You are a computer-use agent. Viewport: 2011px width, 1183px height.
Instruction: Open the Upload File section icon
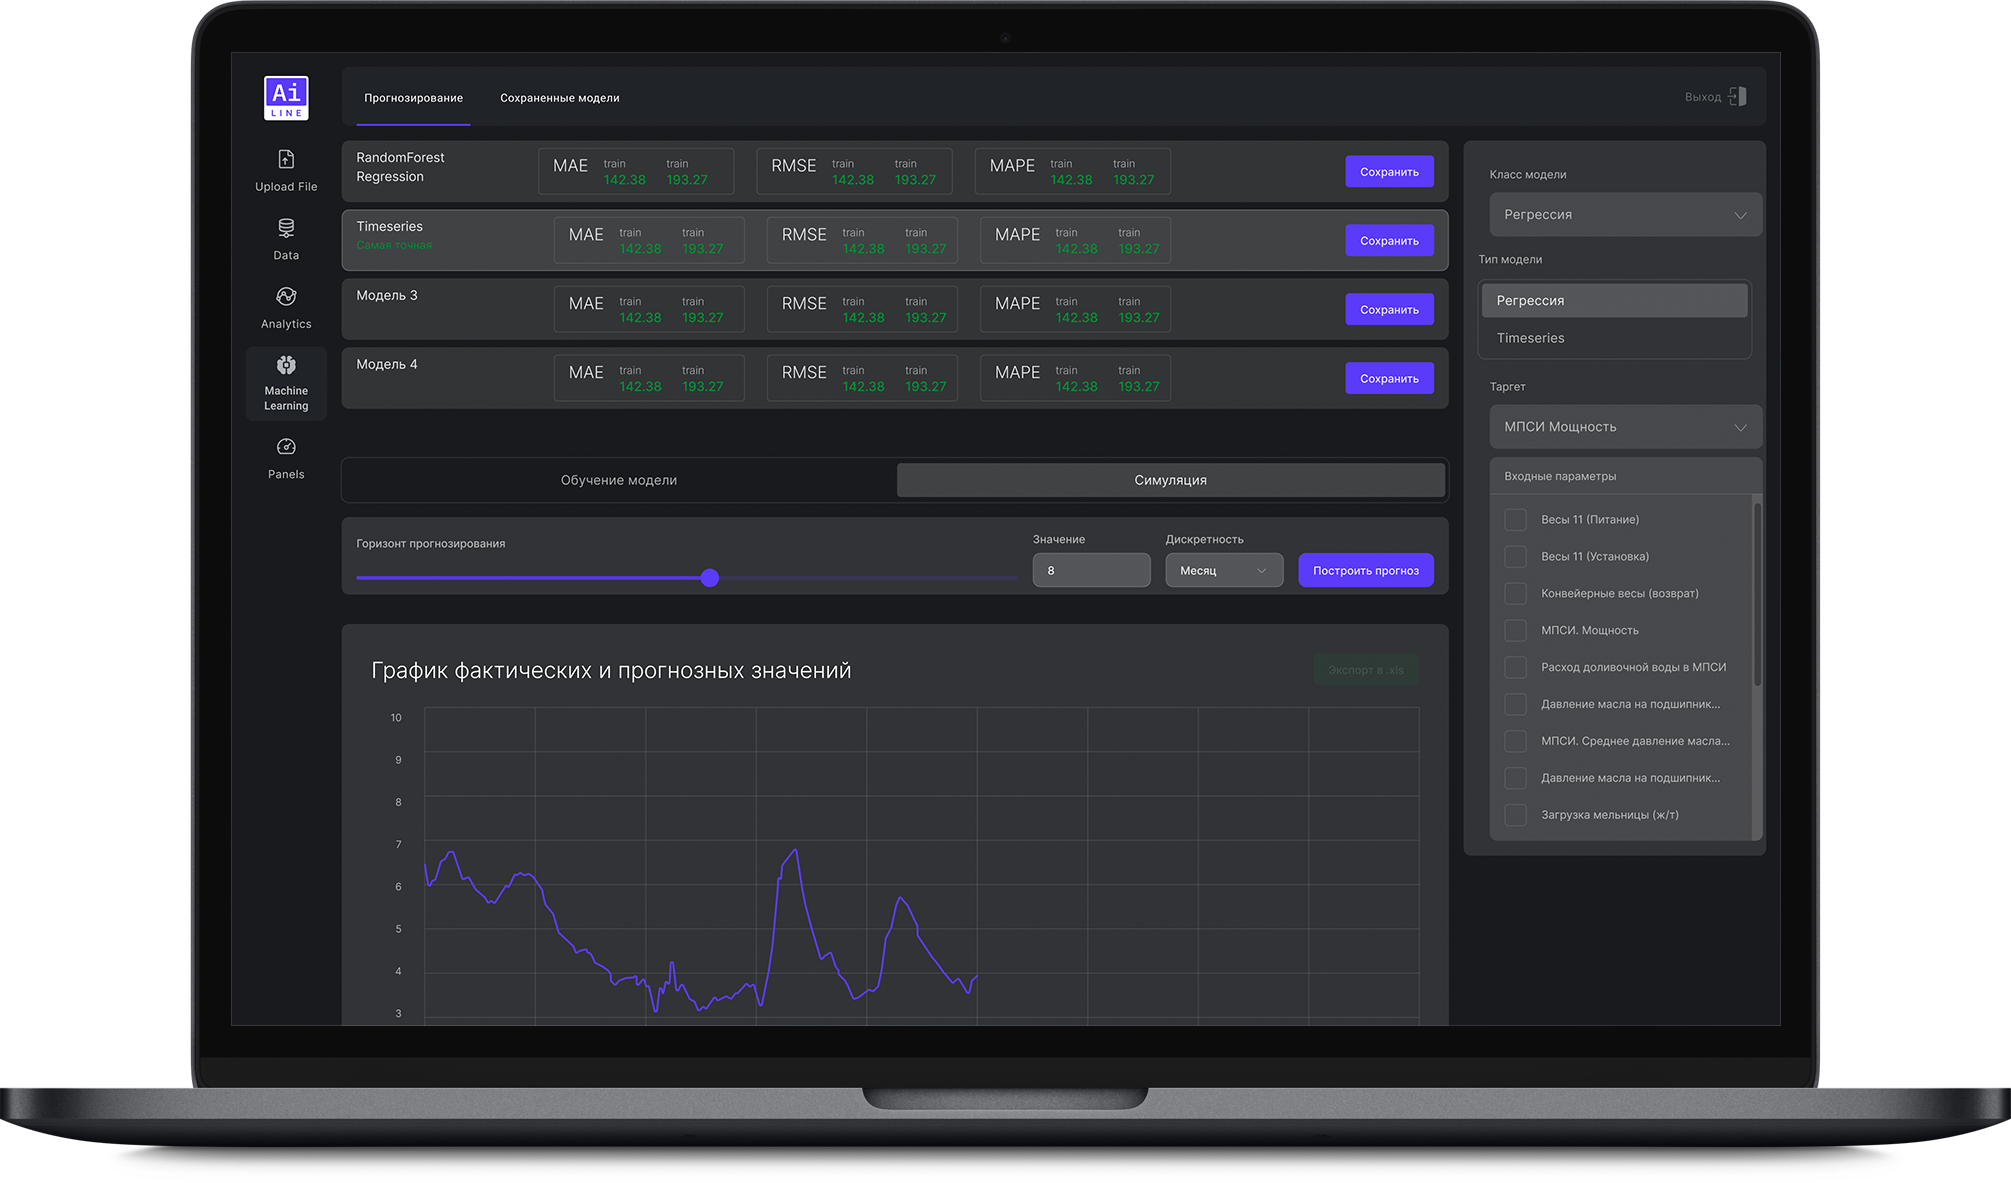[286, 159]
